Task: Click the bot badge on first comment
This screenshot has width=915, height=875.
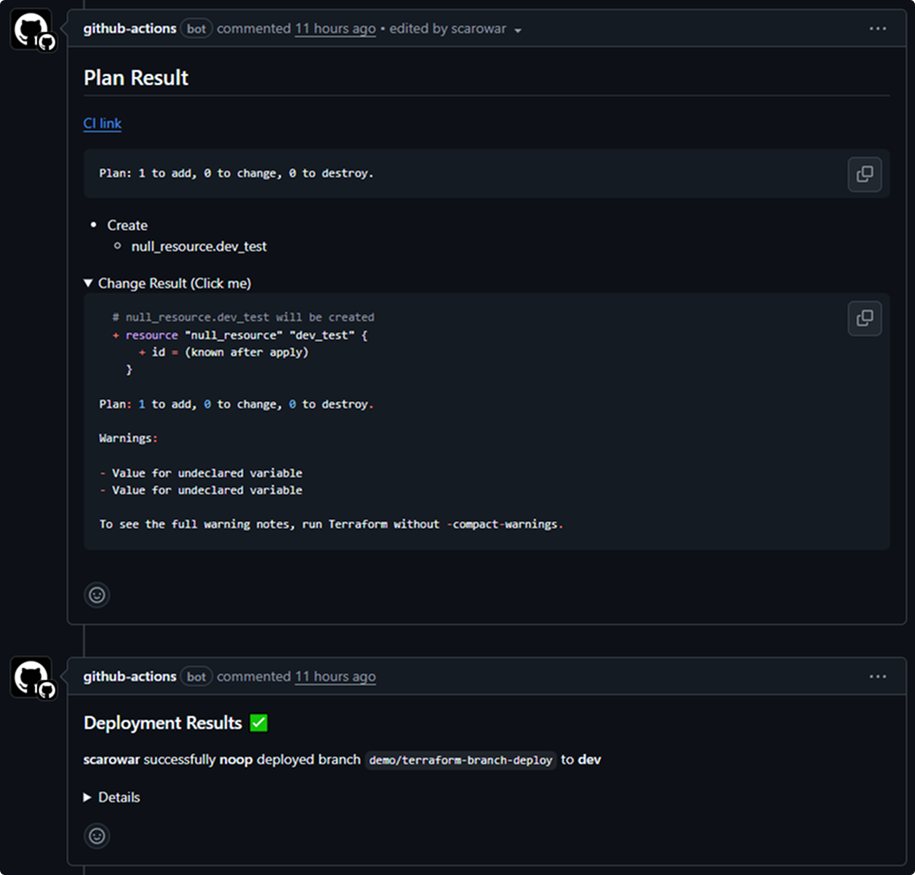Action: pyautogui.click(x=196, y=29)
